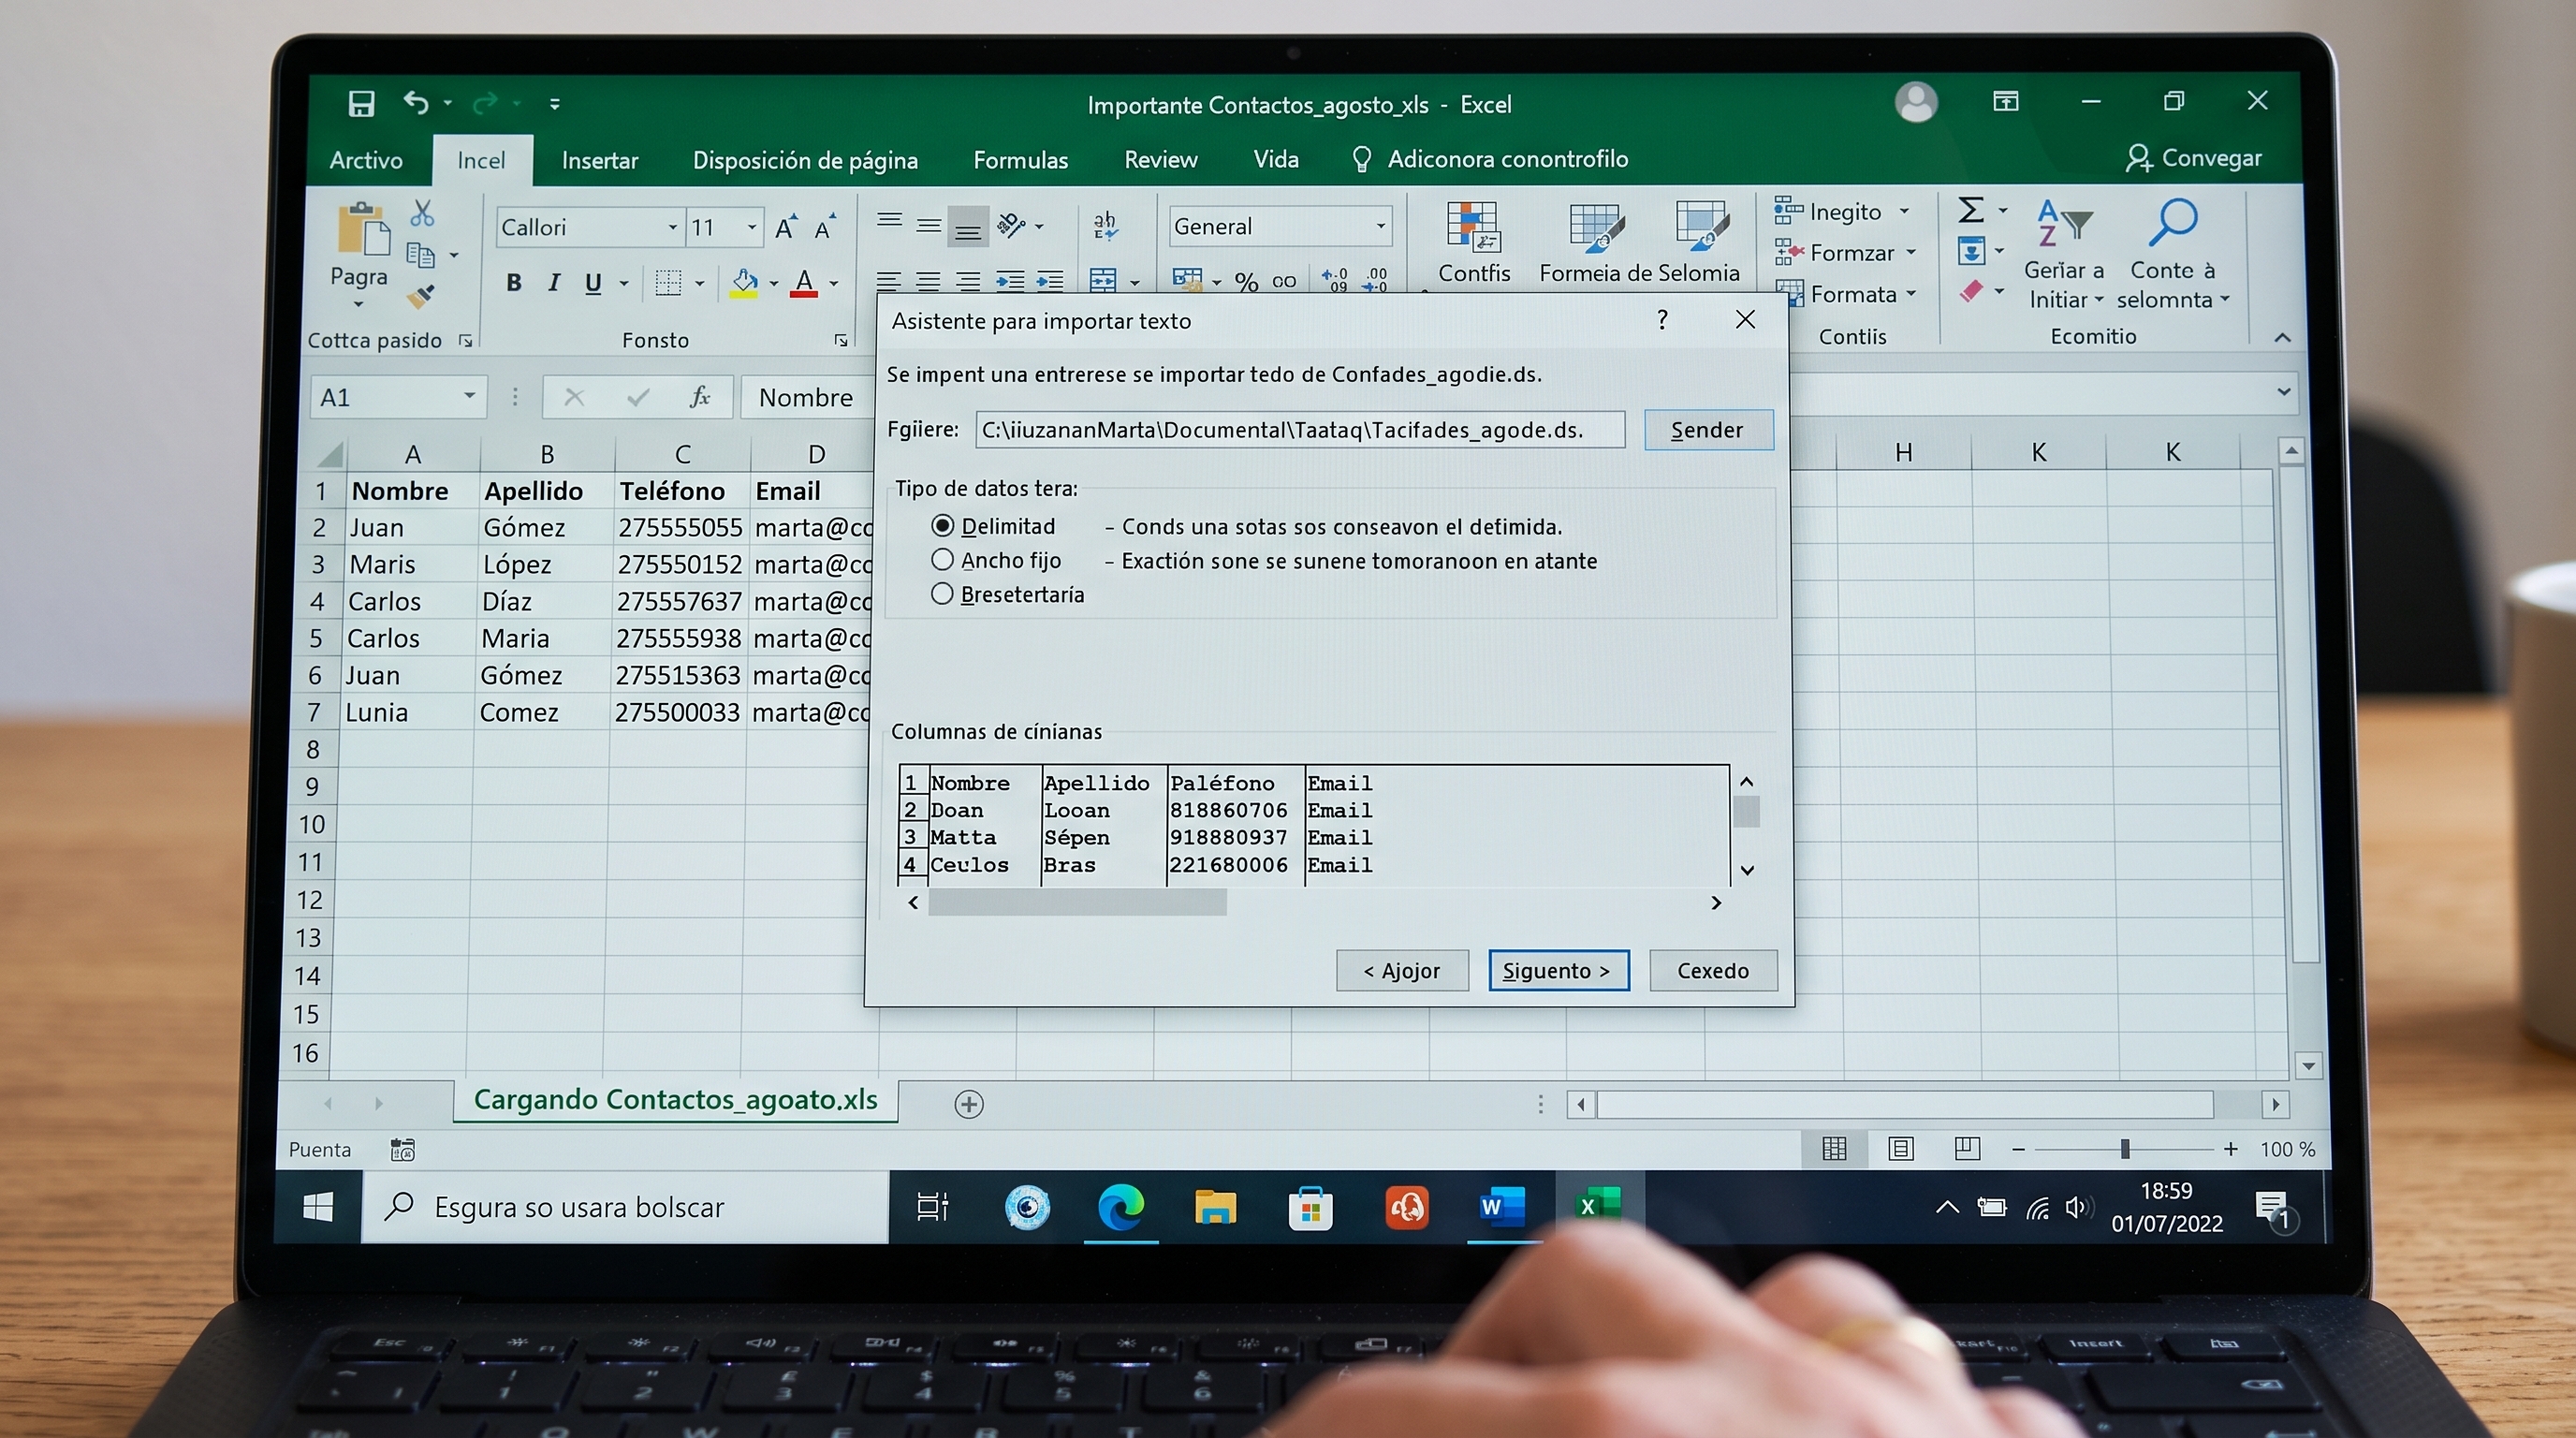Click the Save icon in title bar
This screenshot has height=1438, width=2576.
(x=361, y=103)
